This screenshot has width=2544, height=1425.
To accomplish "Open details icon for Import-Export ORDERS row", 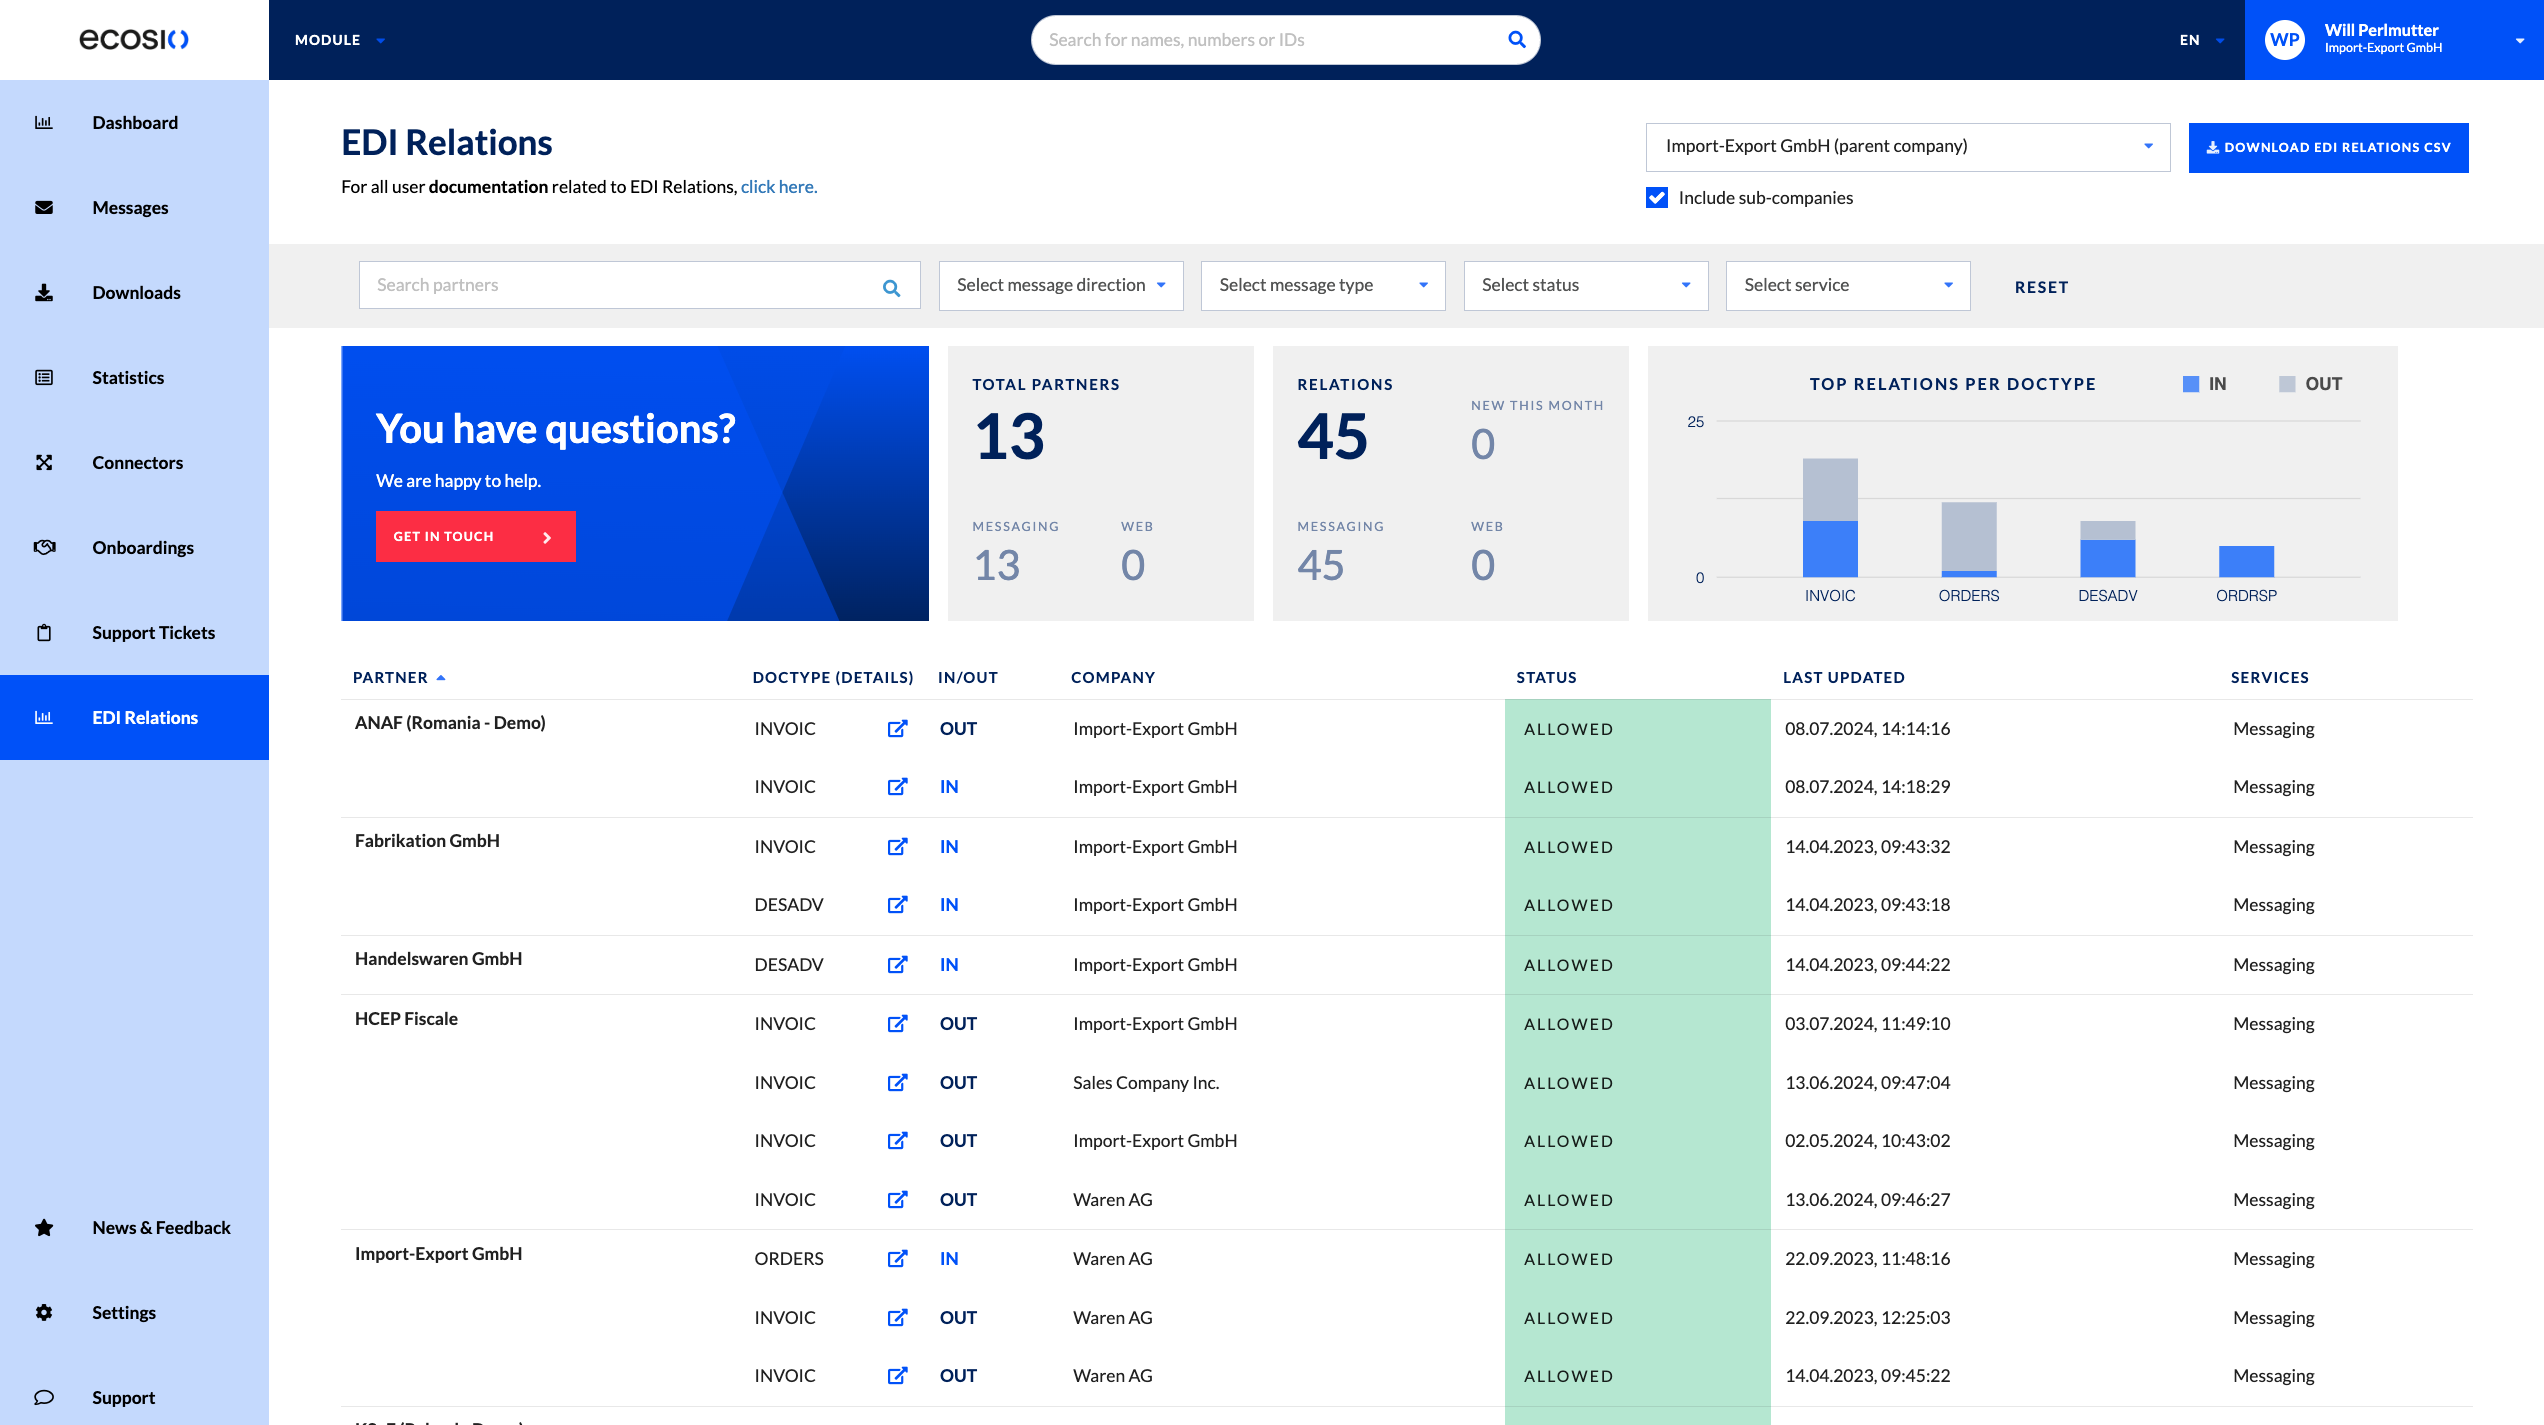I will [897, 1259].
